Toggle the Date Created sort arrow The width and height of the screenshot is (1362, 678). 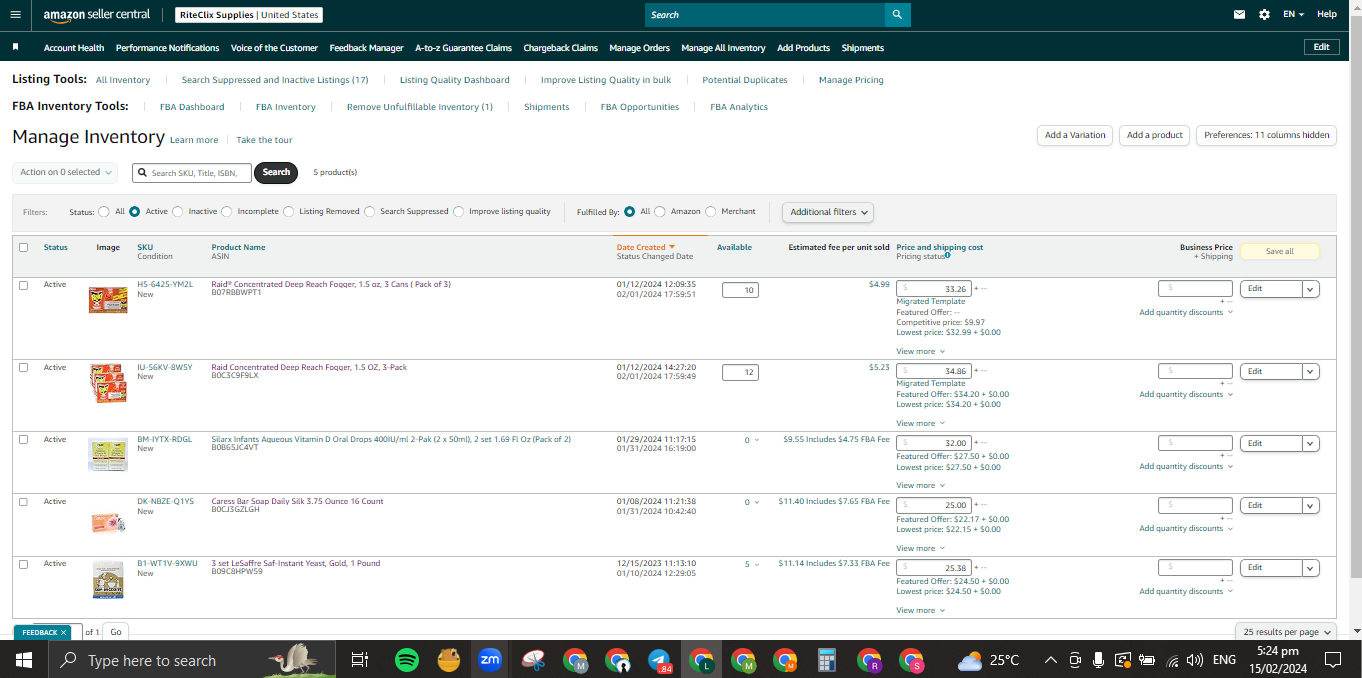click(672, 247)
